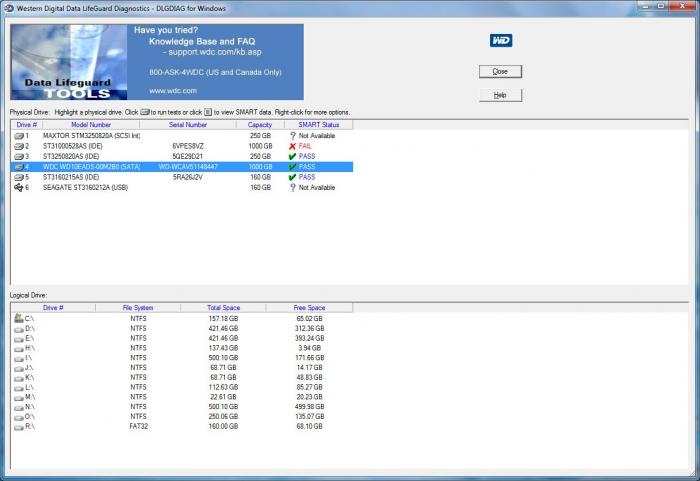The height and width of the screenshot is (481, 700).
Task: Select the M:\ logical drive icon
Action: coord(19,398)
